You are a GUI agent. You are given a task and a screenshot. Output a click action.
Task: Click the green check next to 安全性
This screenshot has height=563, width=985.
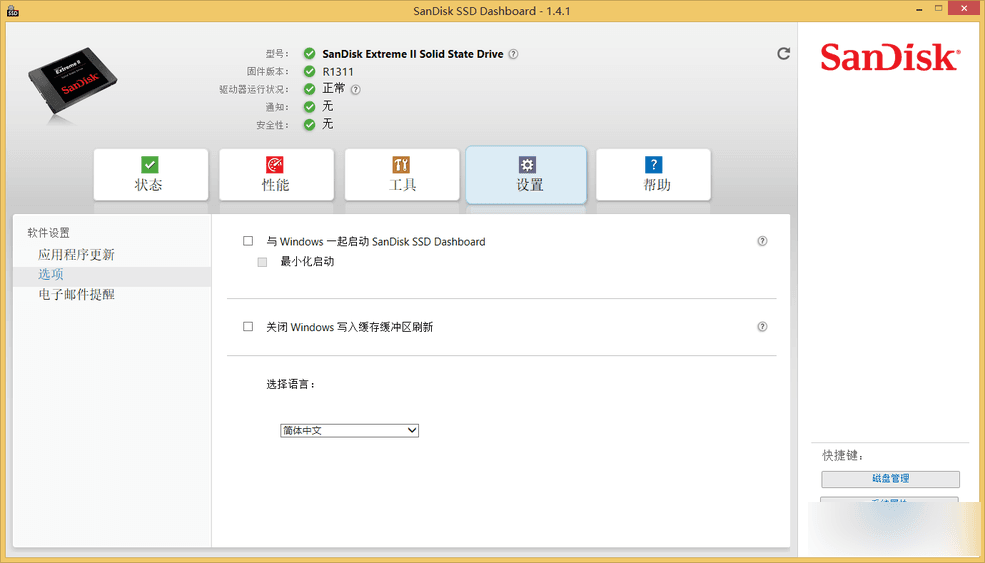click(x=309, y=124)
